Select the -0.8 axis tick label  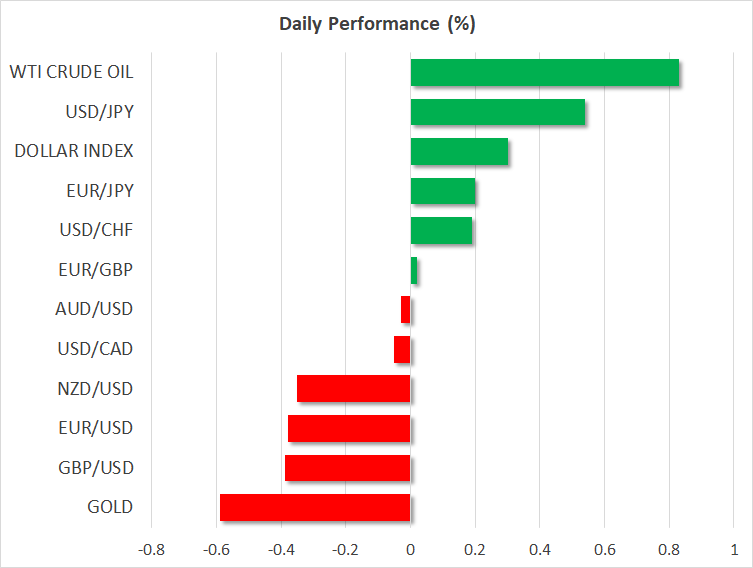[151, 550]
